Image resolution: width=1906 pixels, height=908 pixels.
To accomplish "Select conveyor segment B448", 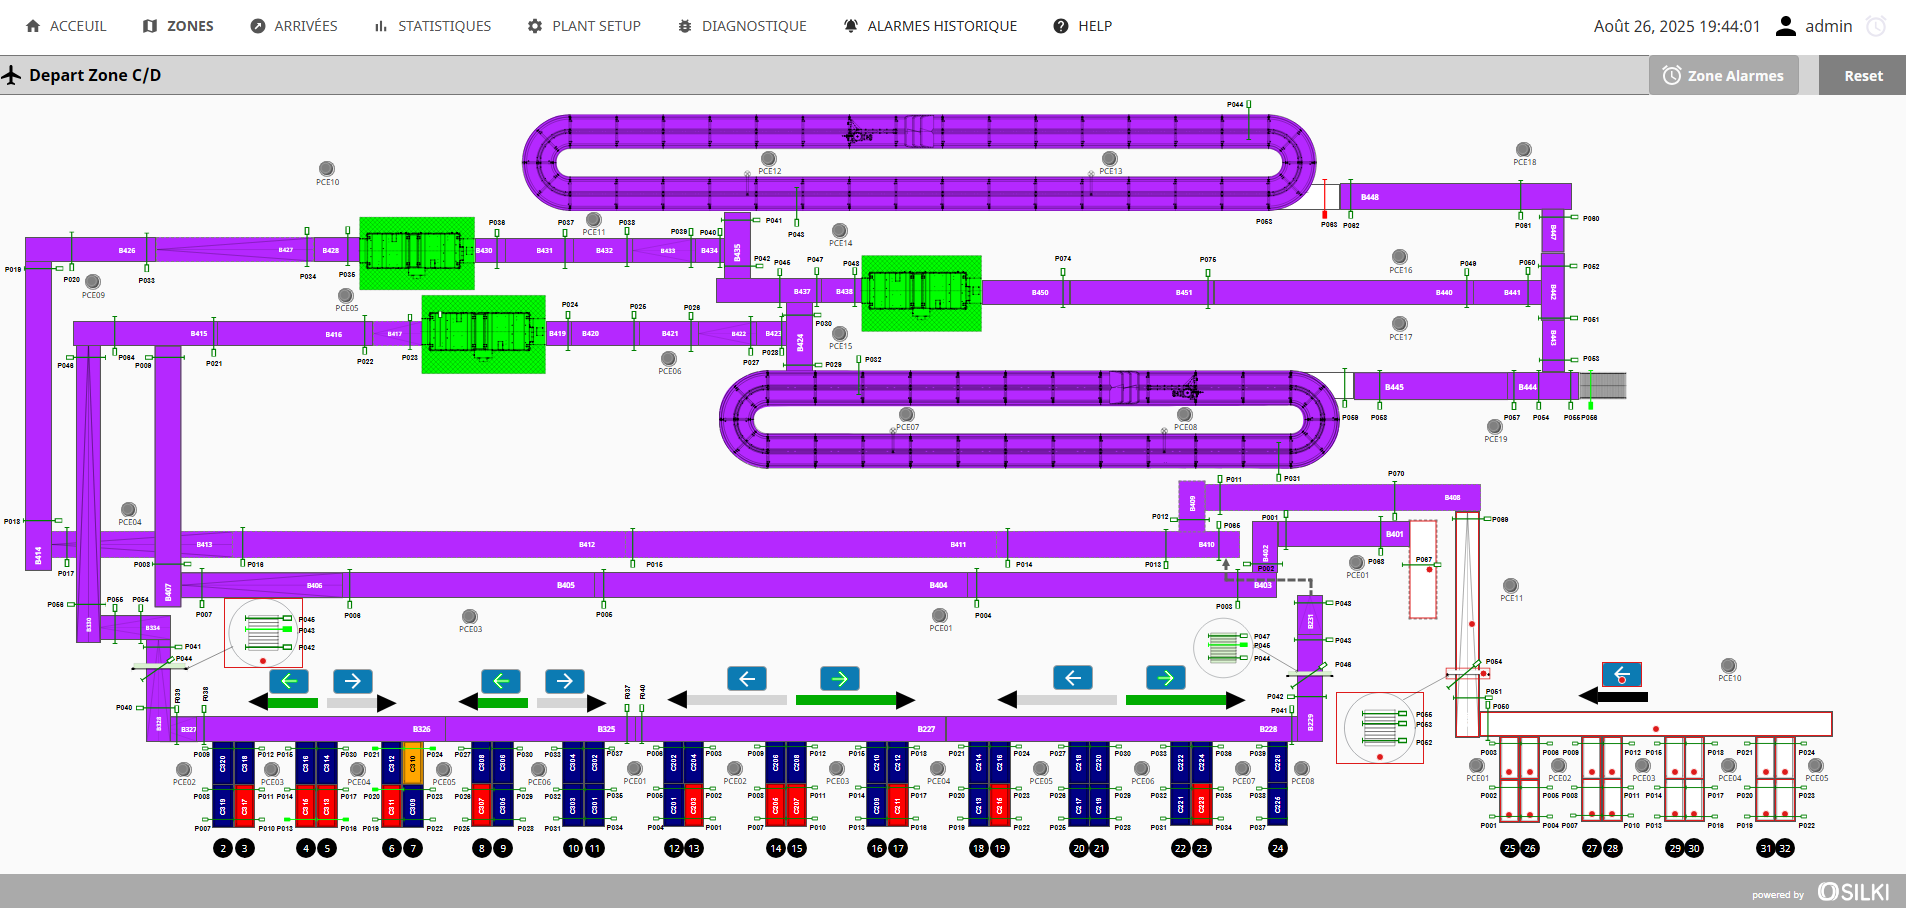I will (x=1456, y=197).
